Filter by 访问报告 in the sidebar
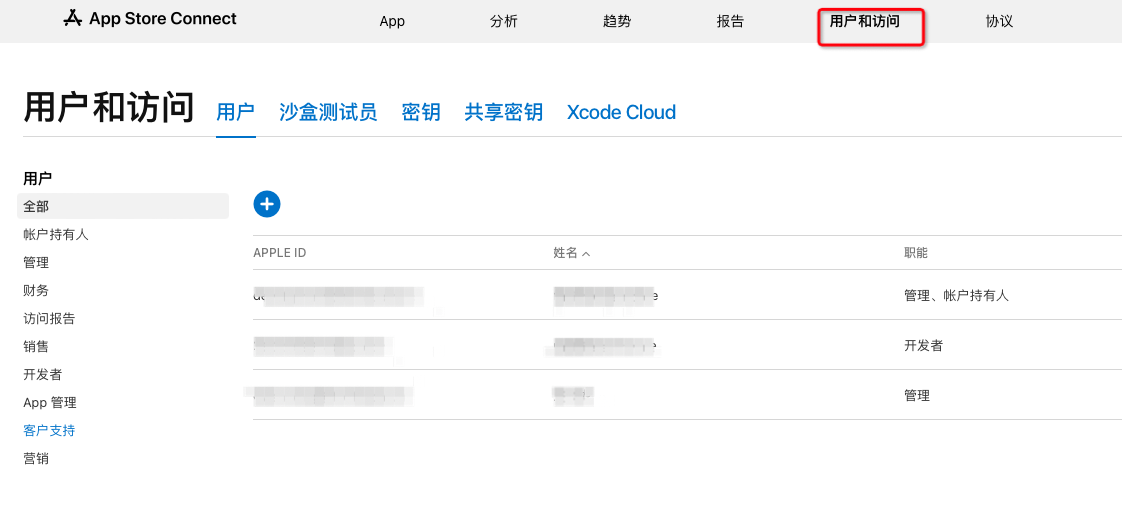This screenshot has width=1122, height=521. point(49,318)
